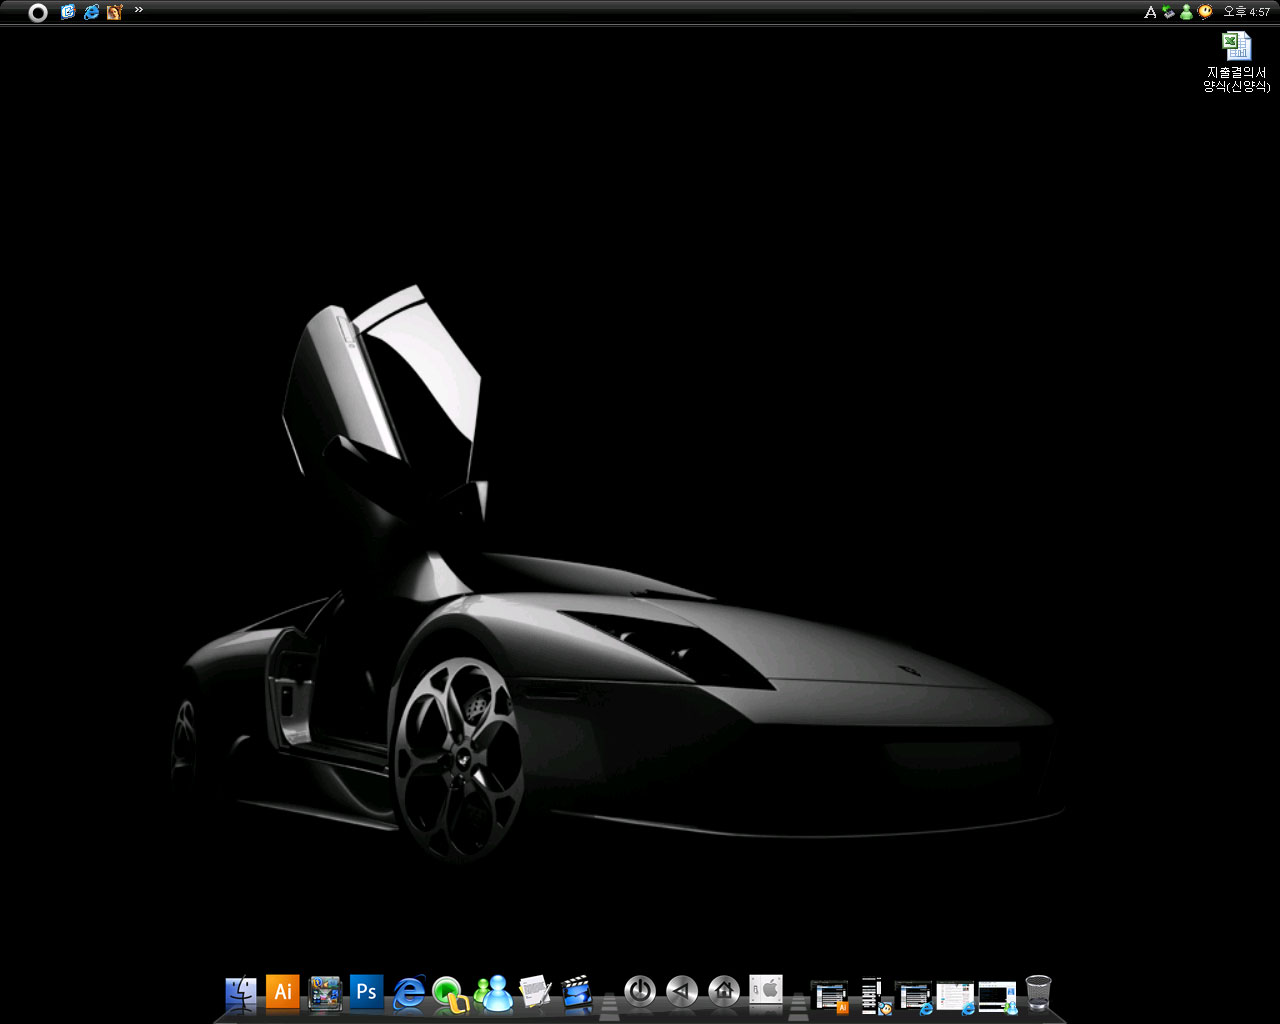Image resolution: width=1280 pixels, height=1024 pixels.
Task: Open the MSN Messenger dock icon
Action: [x=493, y=992]
